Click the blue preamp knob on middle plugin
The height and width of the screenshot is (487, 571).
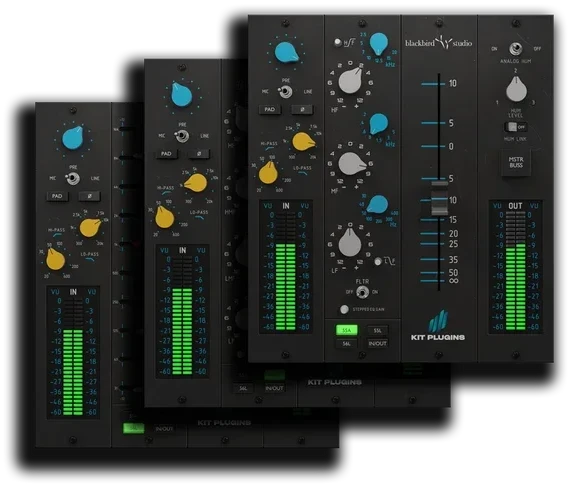pos(182,94)
